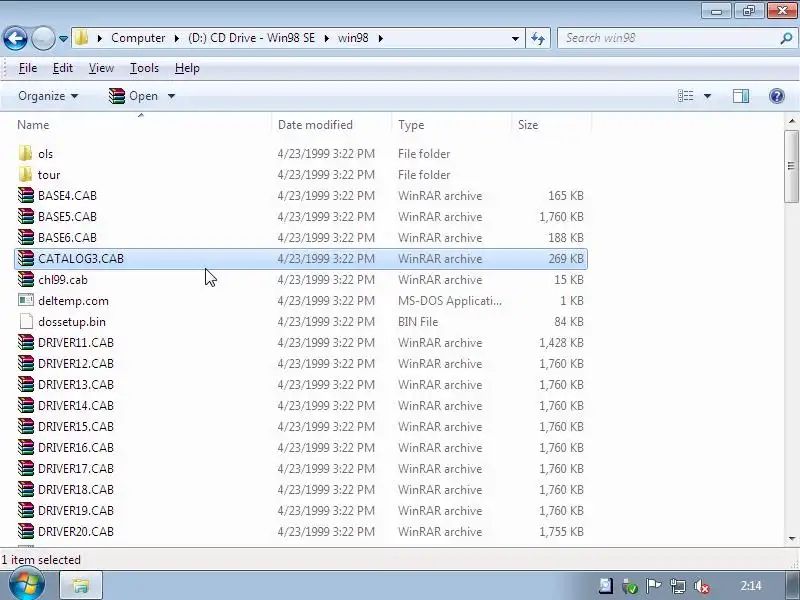The height and width of the screenshot is (600, 800).
Task: Open Action Center flag icon
Action: pos(653,586)
